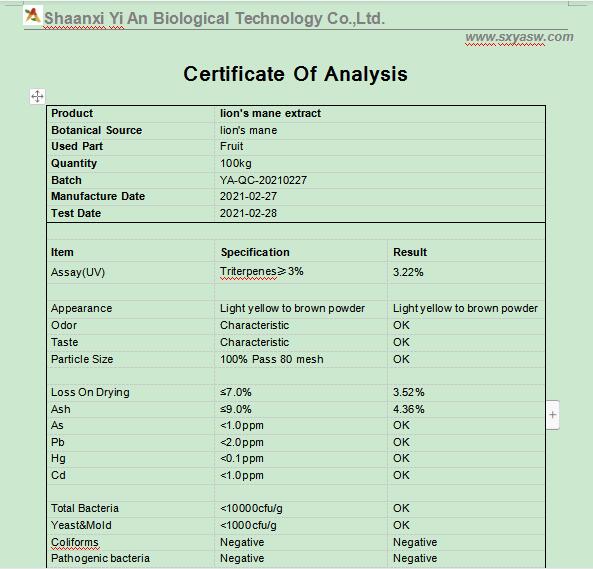The height and width of the screenshot is (569, 593).
Task: Click the add-row plus button beside table
Action: (x=553, y=415)
